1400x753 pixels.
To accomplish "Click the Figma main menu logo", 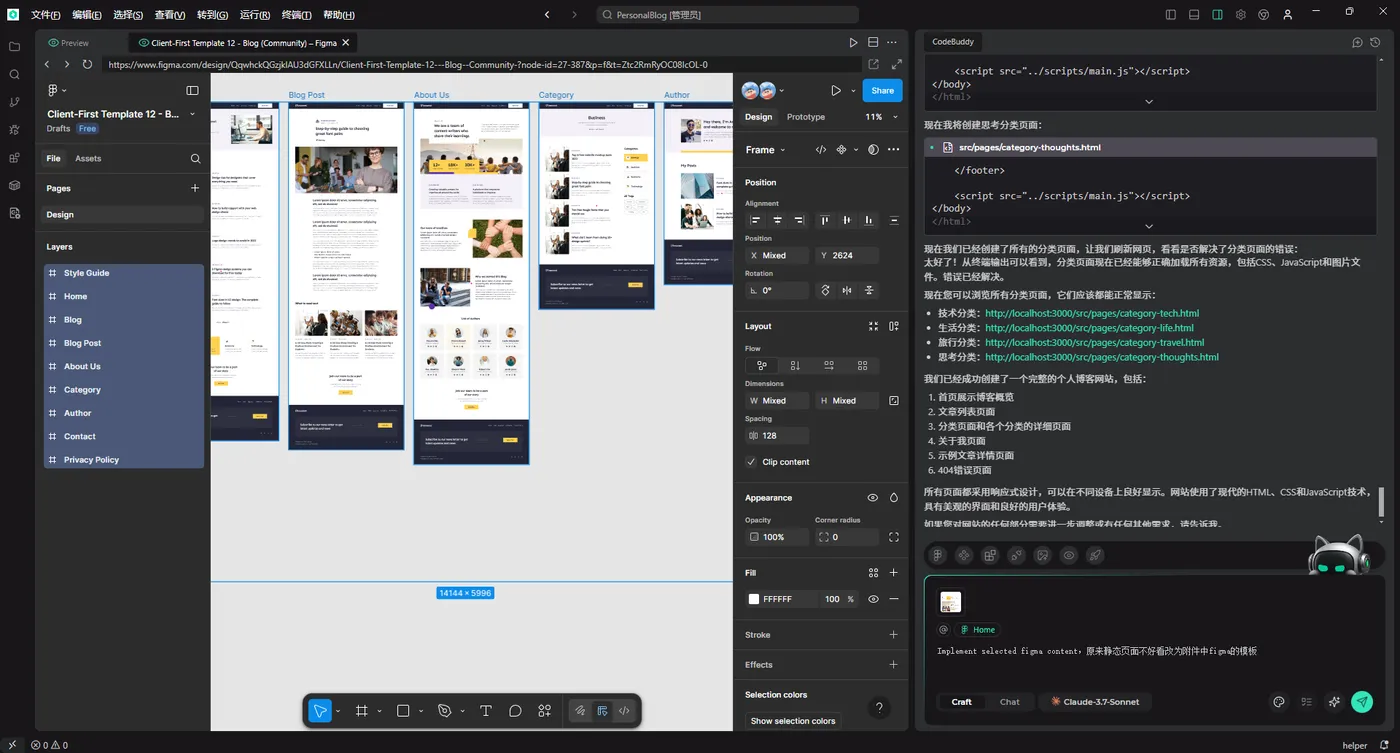I will tap(54, 90).
